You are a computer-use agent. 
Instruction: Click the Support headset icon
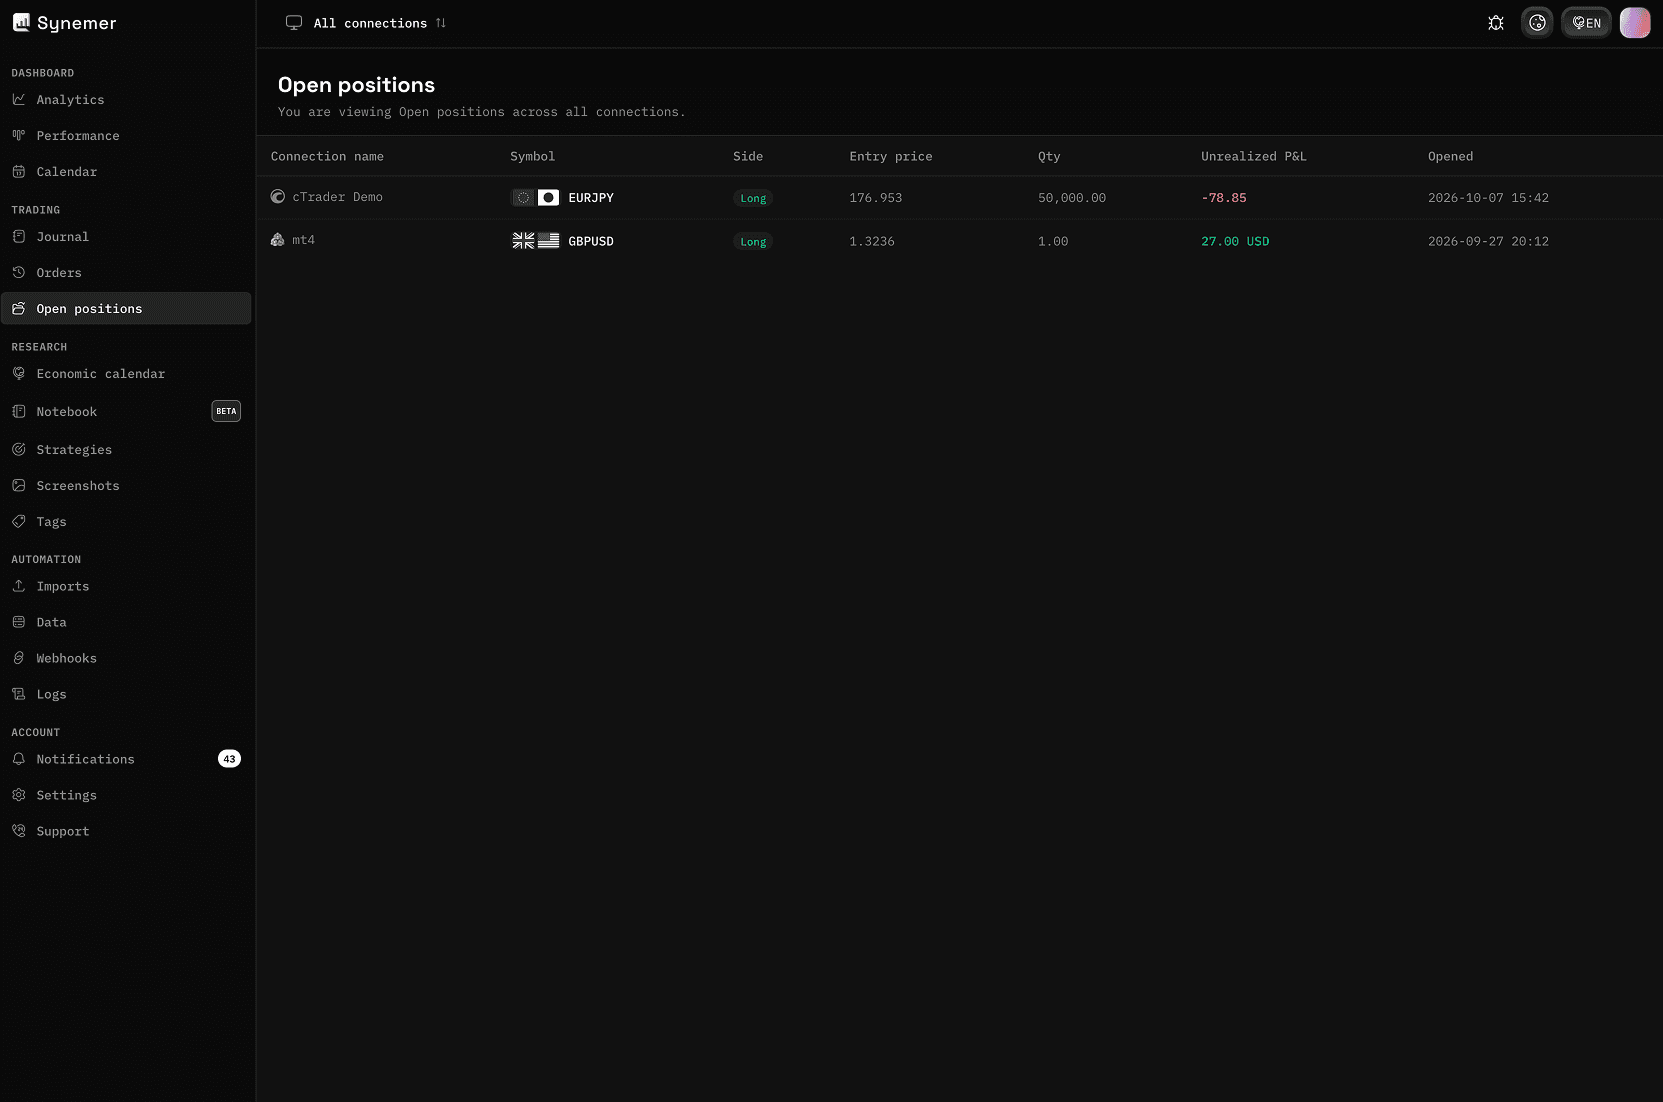(18, 832)
